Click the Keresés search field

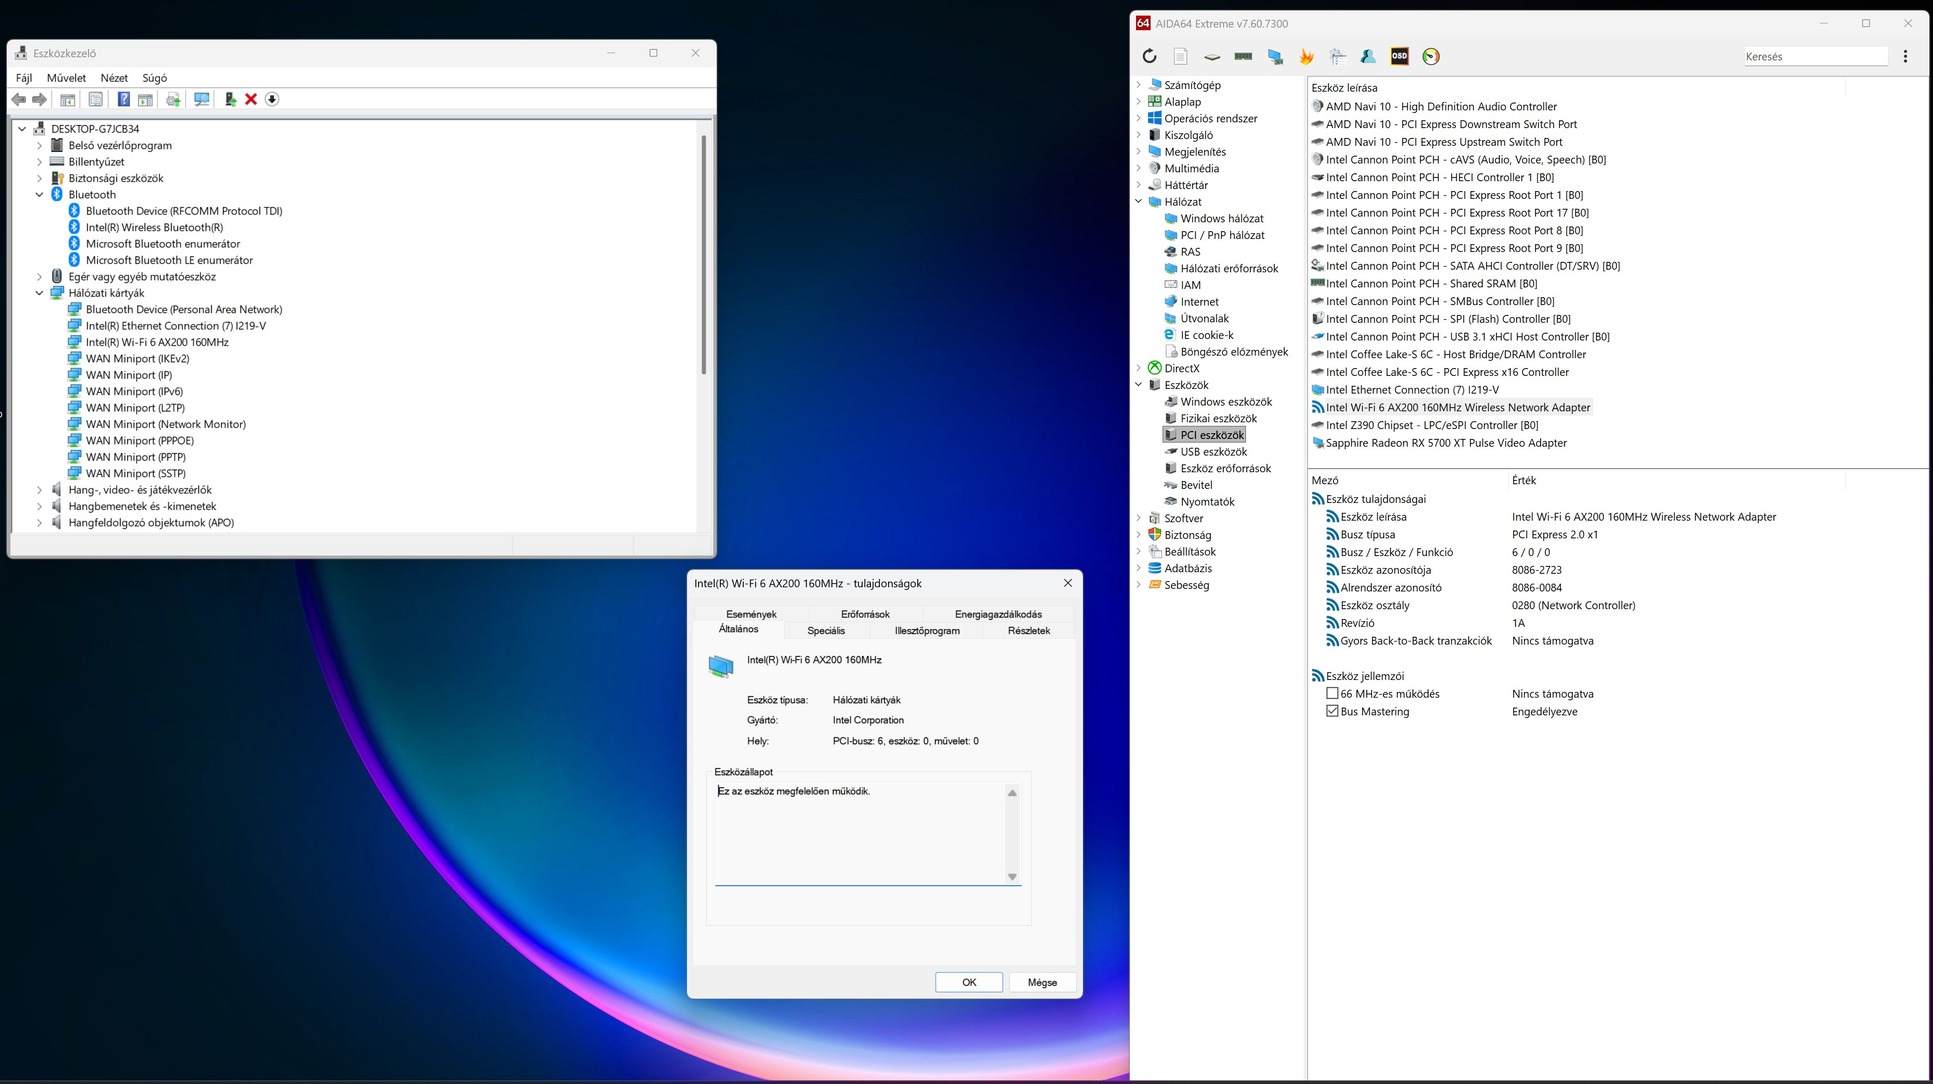[1814, 57]
